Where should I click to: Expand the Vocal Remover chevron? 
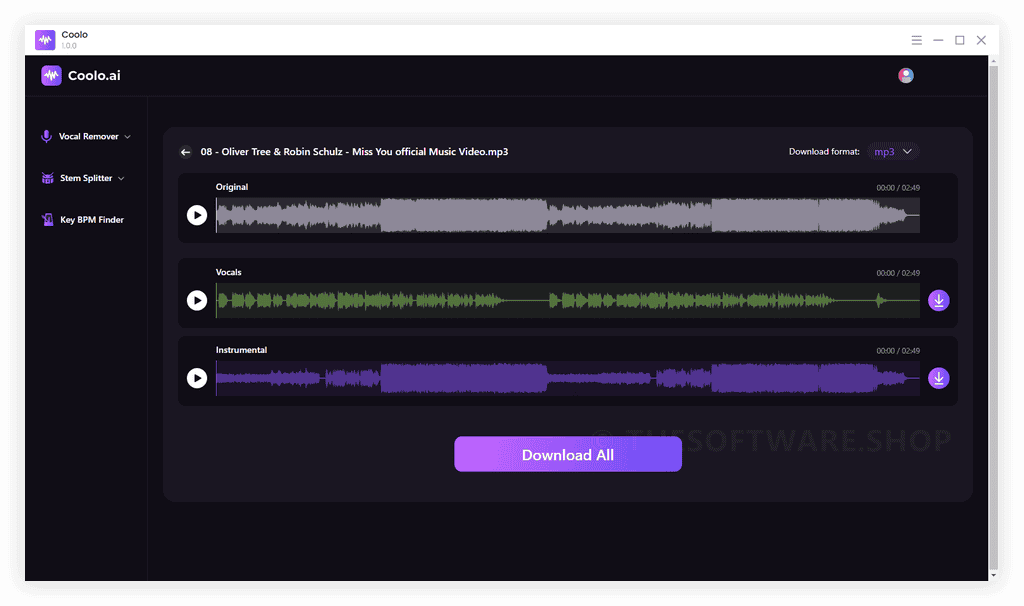[127, 137]
